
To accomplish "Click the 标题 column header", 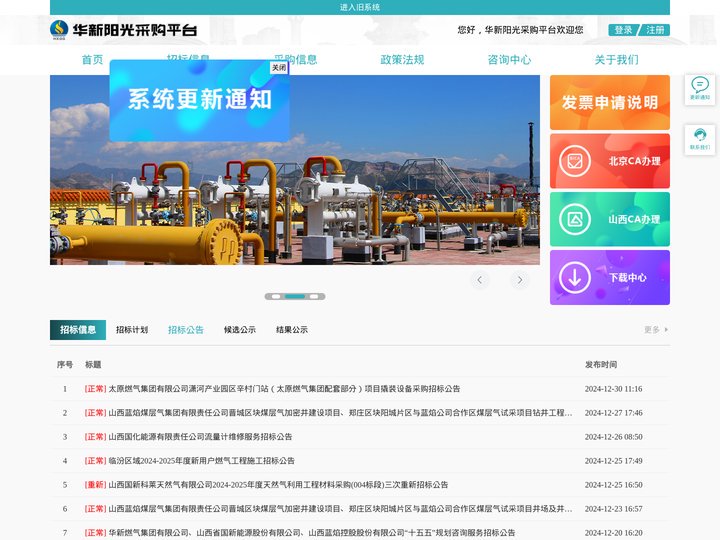I will click(93, 365).
